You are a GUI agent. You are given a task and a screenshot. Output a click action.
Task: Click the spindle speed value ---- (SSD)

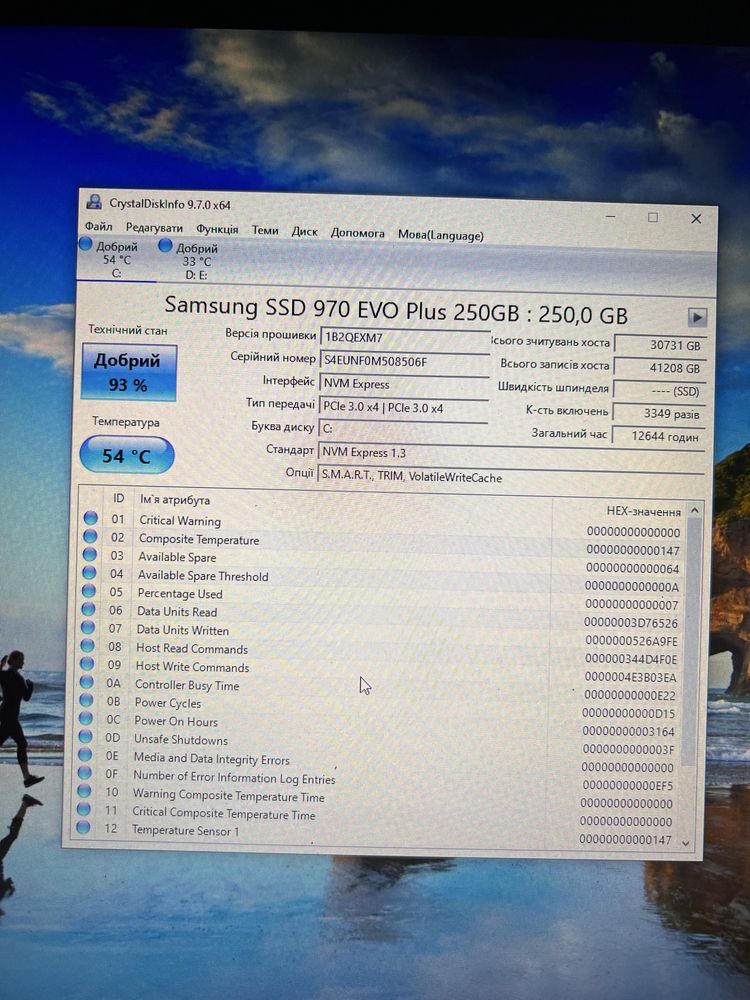(x=659, y=391)
